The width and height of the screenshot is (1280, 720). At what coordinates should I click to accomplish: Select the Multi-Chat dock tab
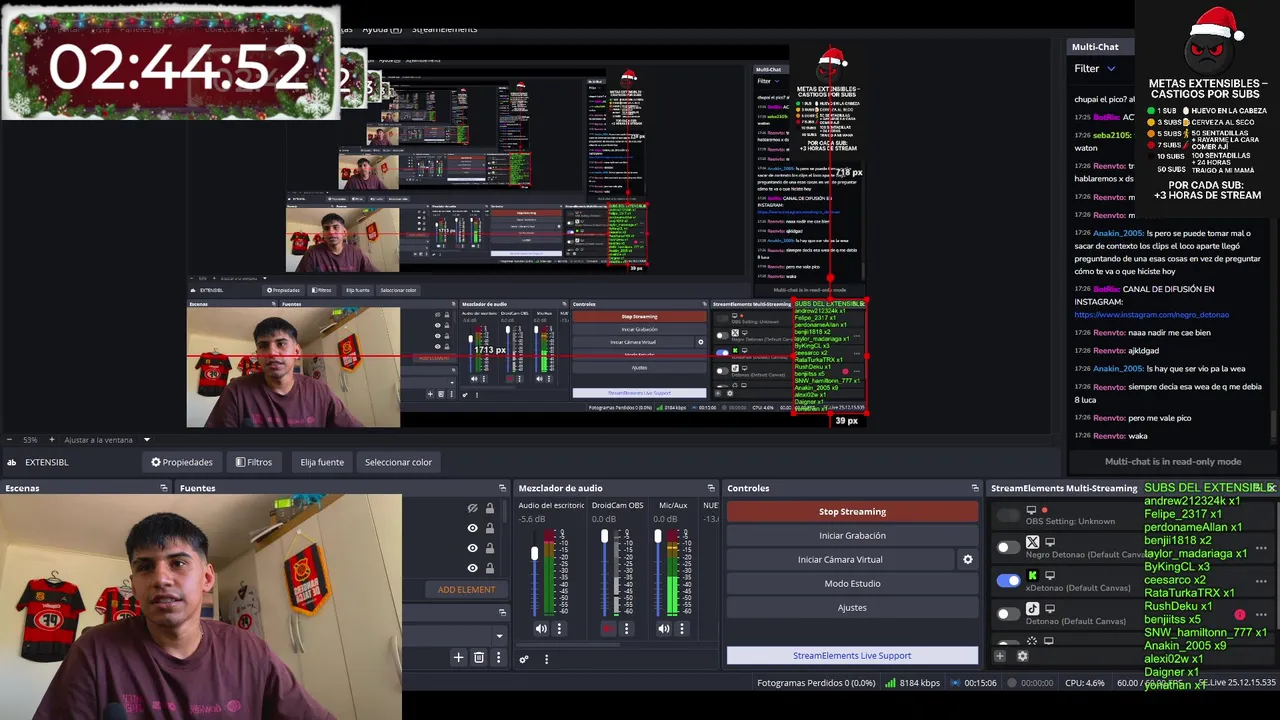coord(1095,47)
